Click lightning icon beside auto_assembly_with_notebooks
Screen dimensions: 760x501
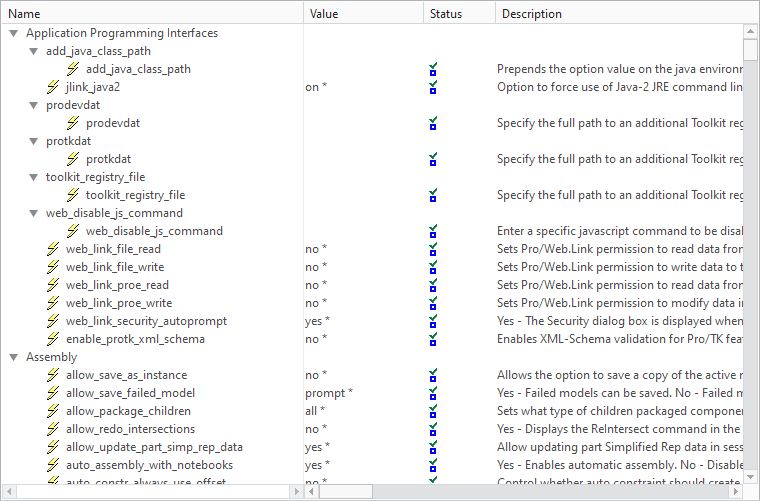[x=53, y=465]
